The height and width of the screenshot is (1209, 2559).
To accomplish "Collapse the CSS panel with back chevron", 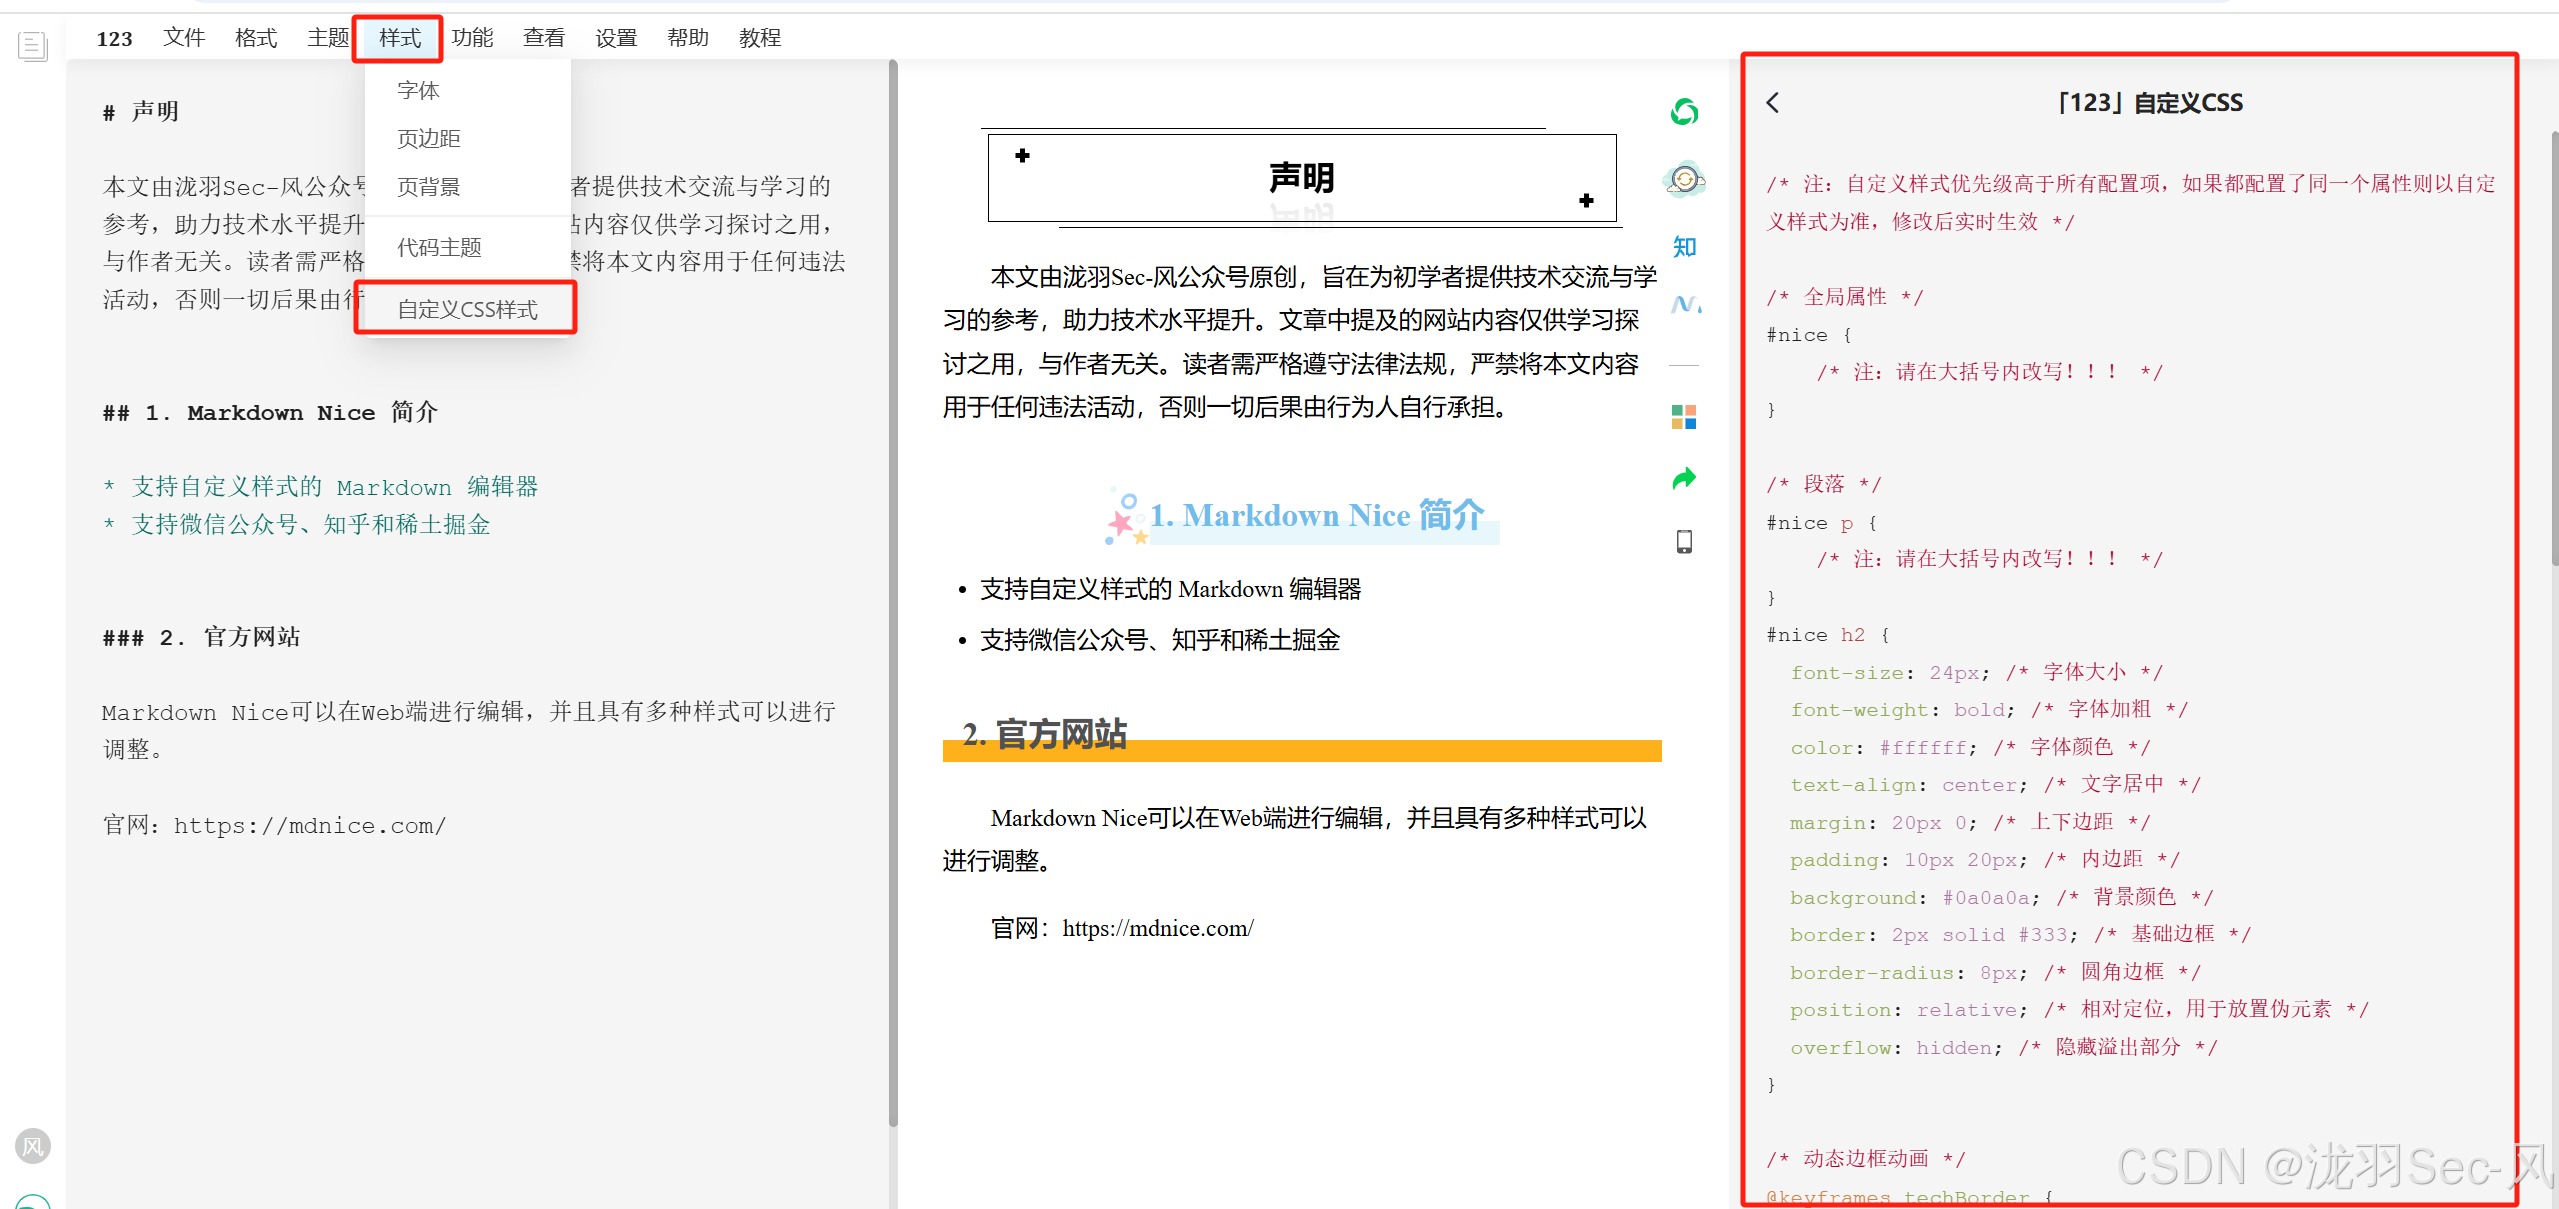I will (x=1773, y=102).
